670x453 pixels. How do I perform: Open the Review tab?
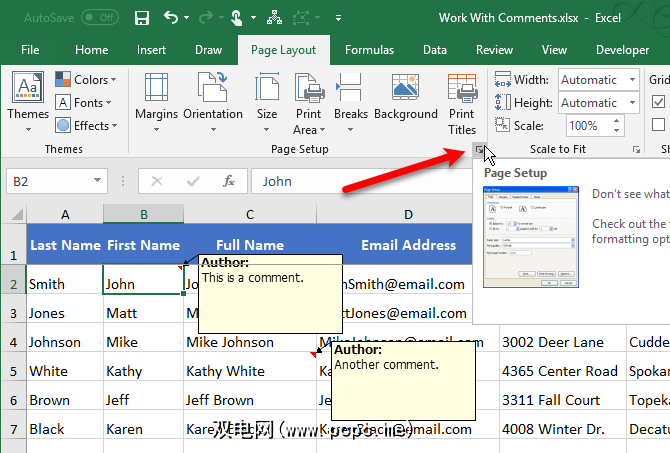click(494, 50)
